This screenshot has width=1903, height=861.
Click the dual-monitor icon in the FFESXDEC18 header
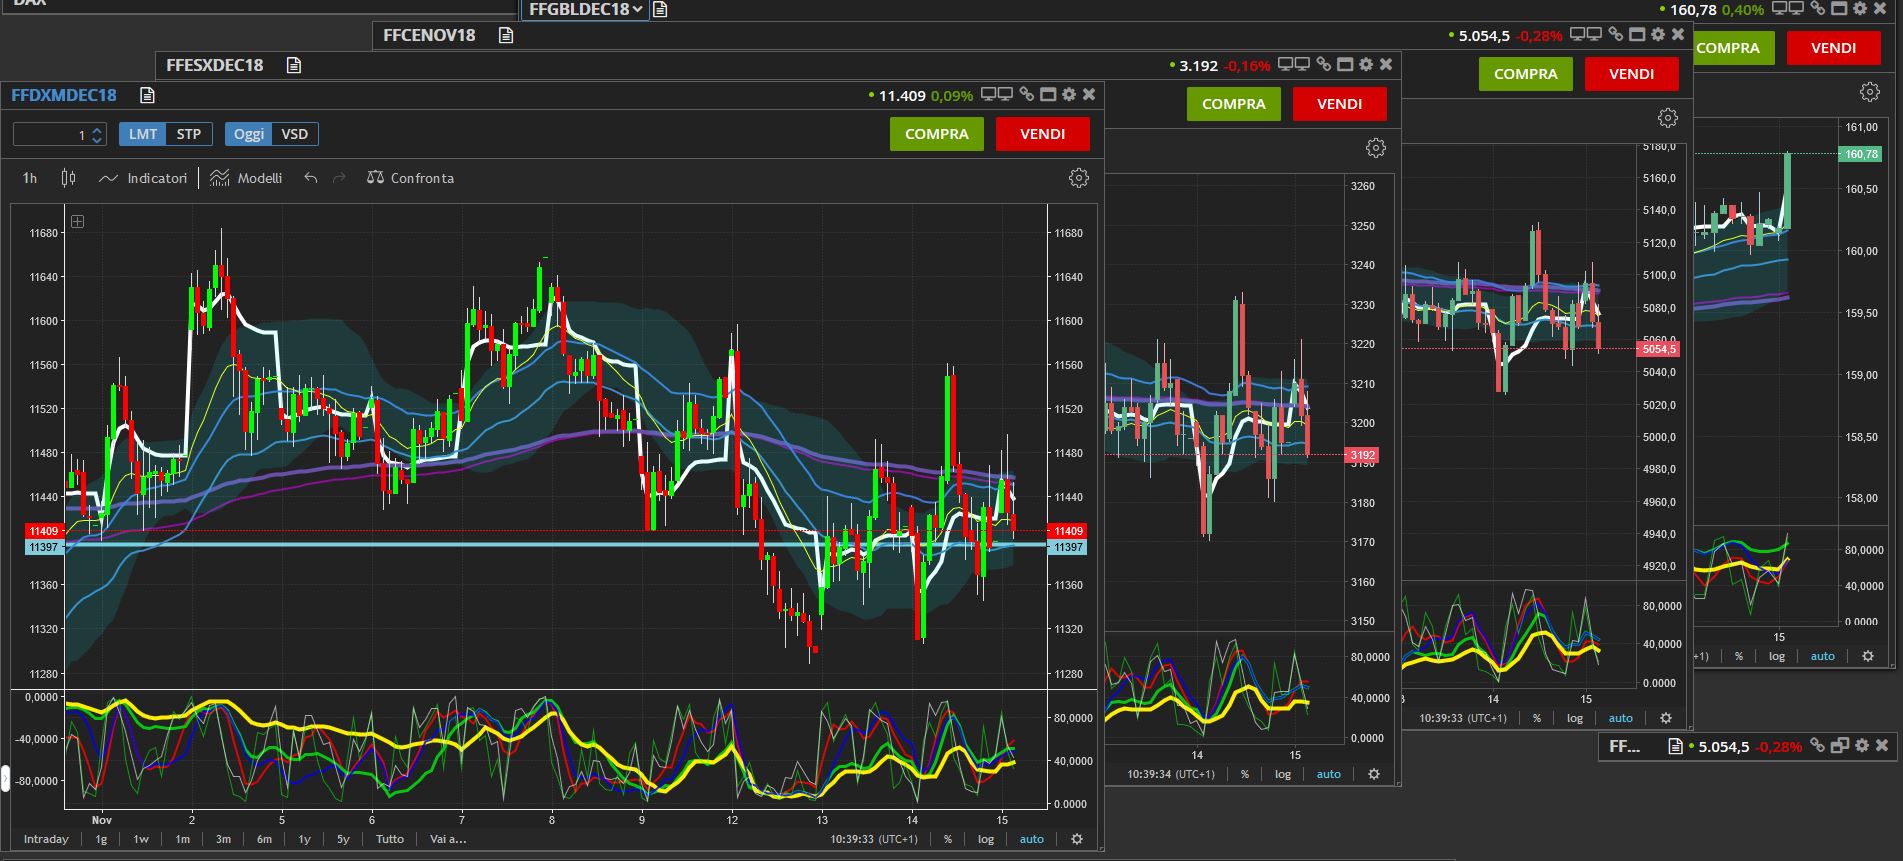pos(1295,64)
